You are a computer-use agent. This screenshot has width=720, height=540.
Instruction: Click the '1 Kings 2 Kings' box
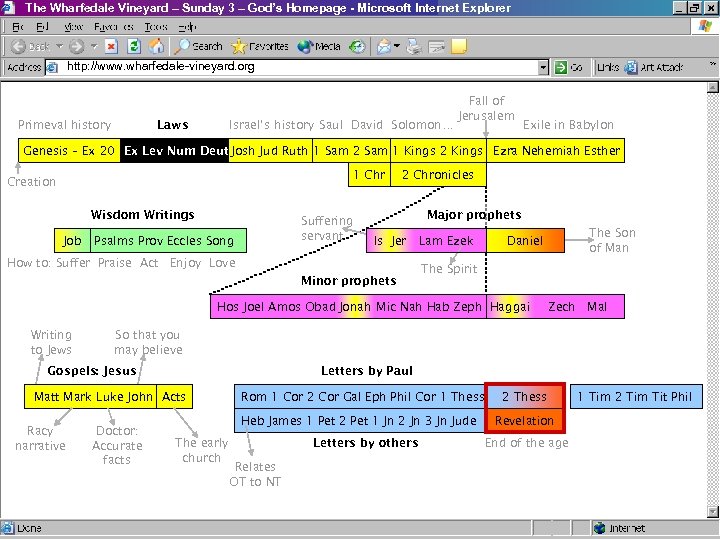click(439, 150)
